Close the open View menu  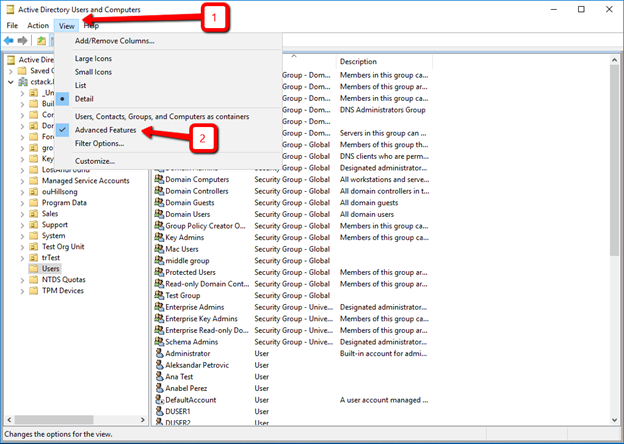point(66,26)
